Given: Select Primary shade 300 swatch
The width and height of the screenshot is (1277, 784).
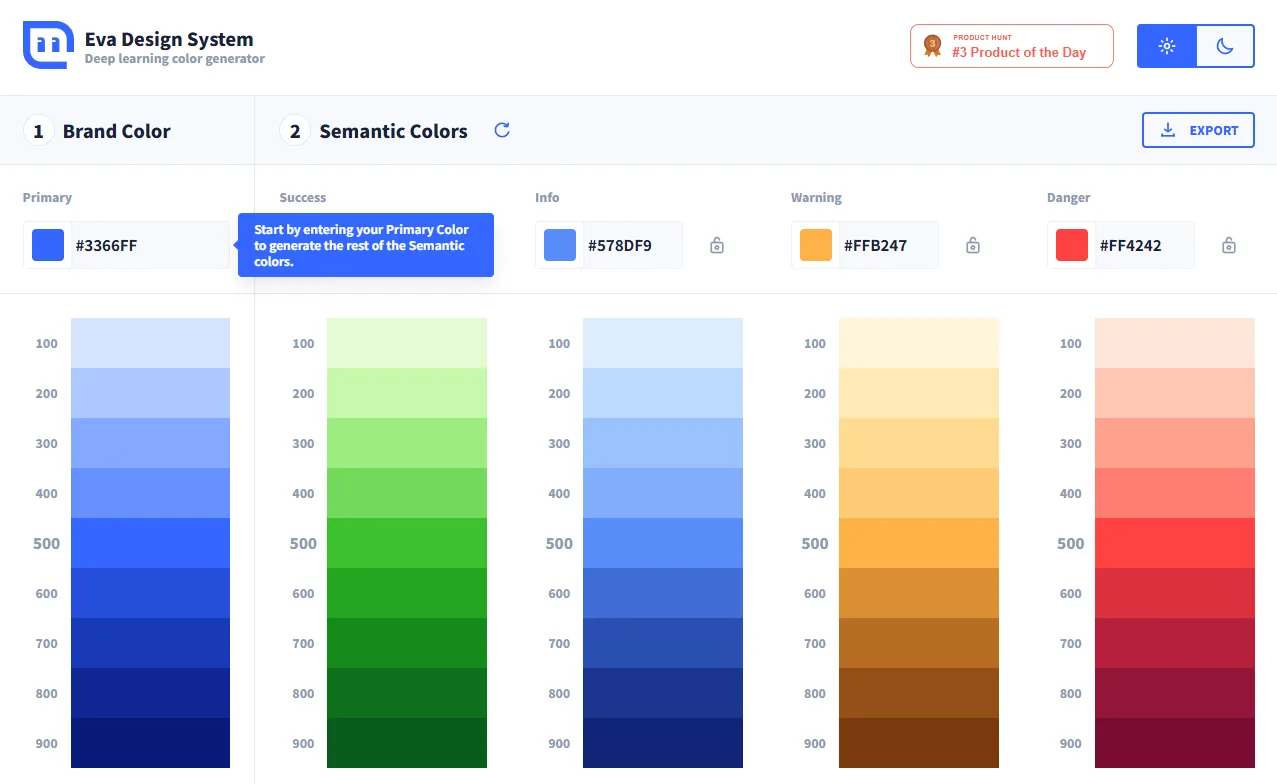Looking at the screenshot, I should [x=150, y=443].
